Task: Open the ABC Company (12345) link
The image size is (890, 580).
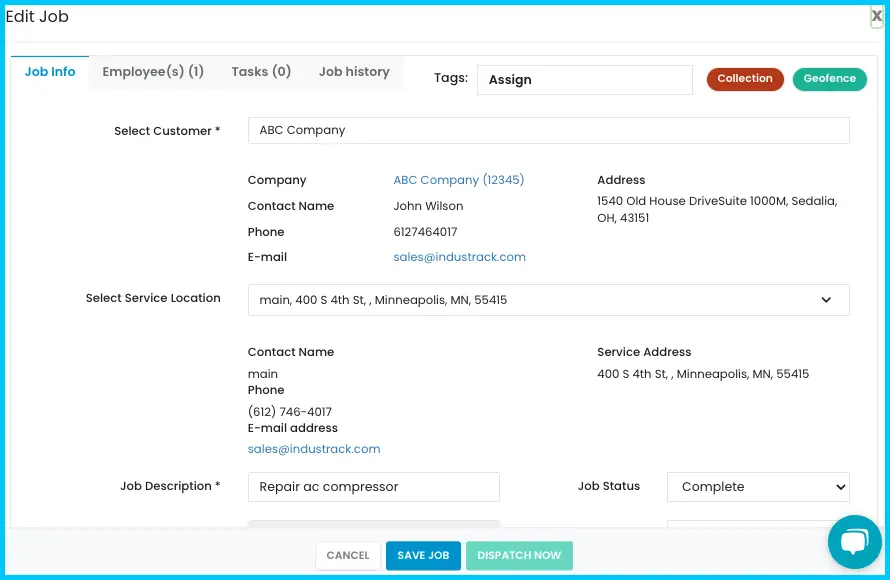Action: [x=459, y=180]
